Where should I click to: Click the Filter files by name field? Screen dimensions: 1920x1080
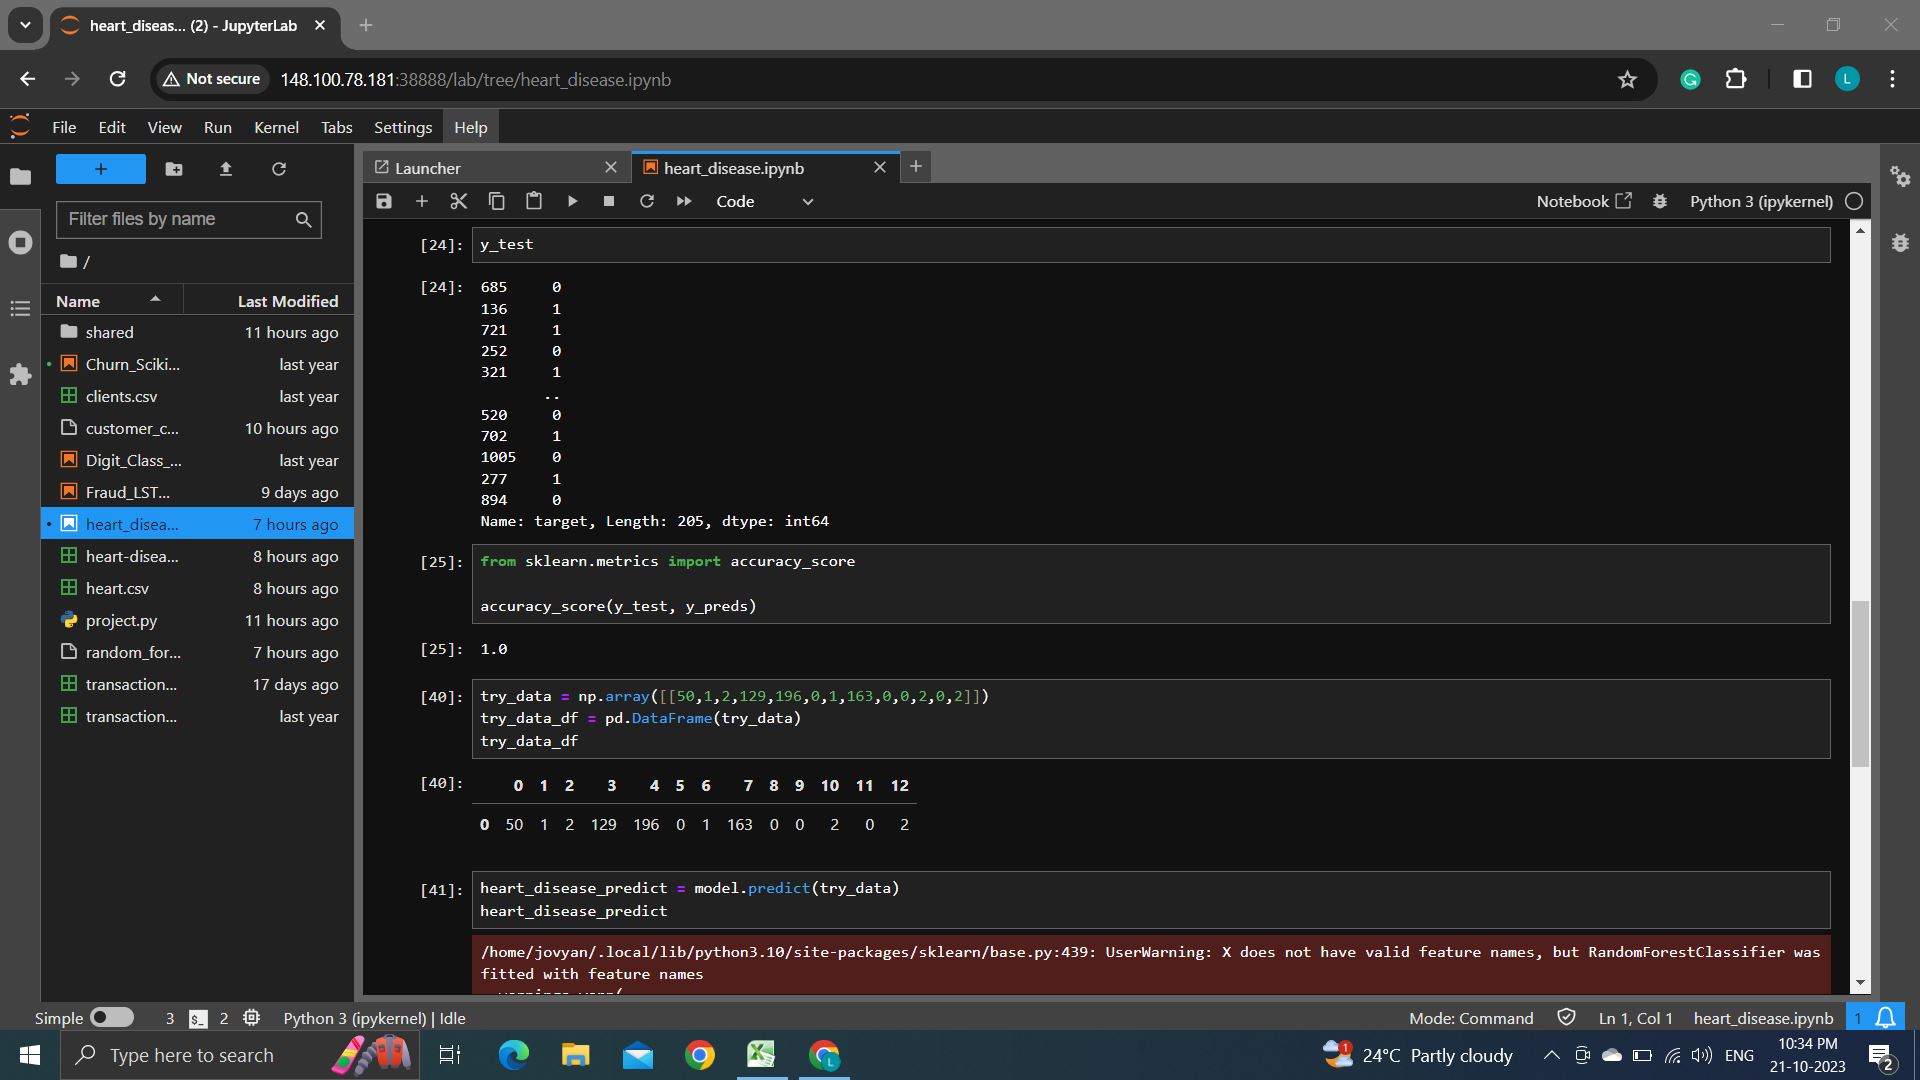point(178,219)
